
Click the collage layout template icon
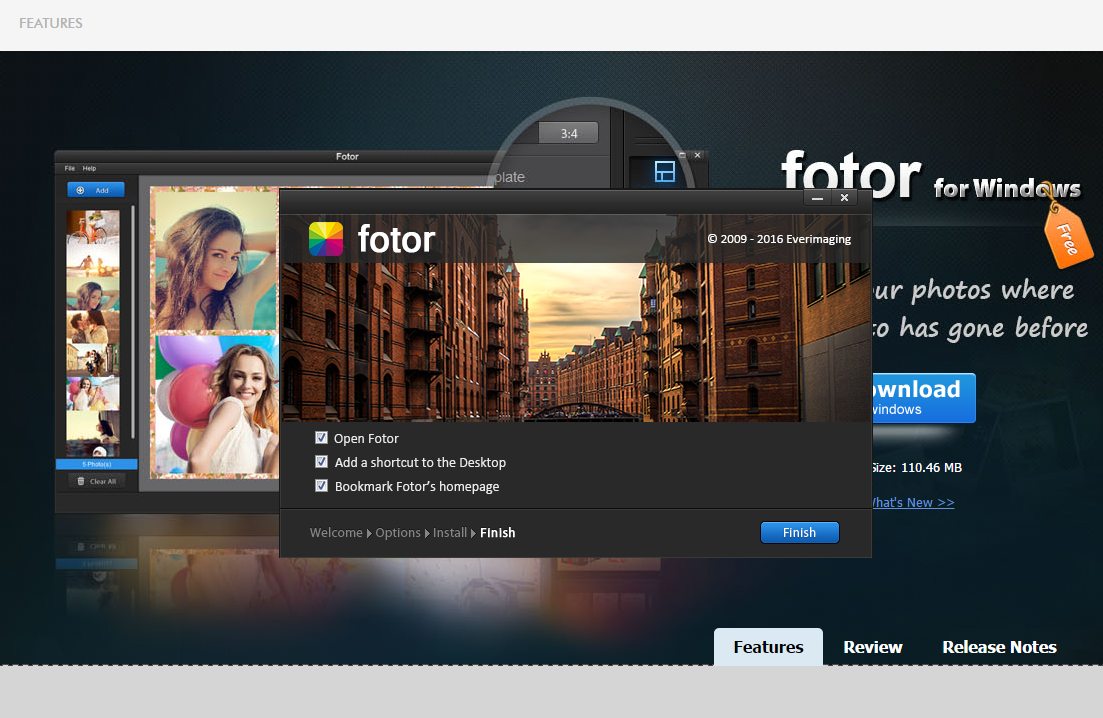coord(664,172)
